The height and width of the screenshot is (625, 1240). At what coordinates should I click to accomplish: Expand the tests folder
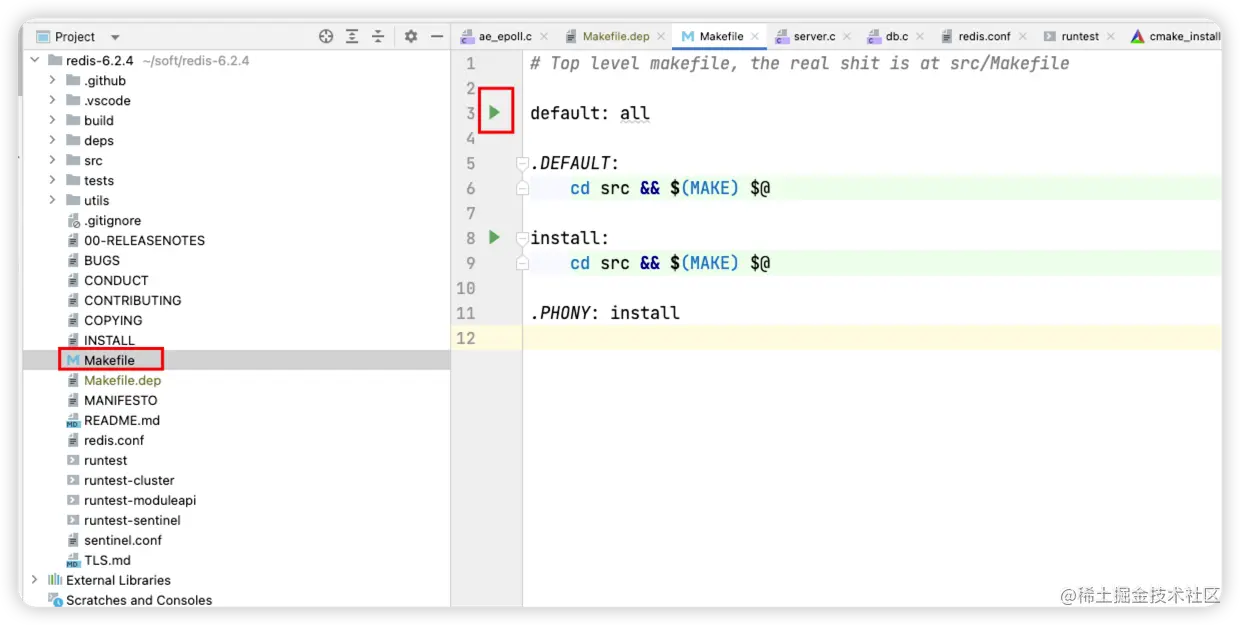pos(52,180)
